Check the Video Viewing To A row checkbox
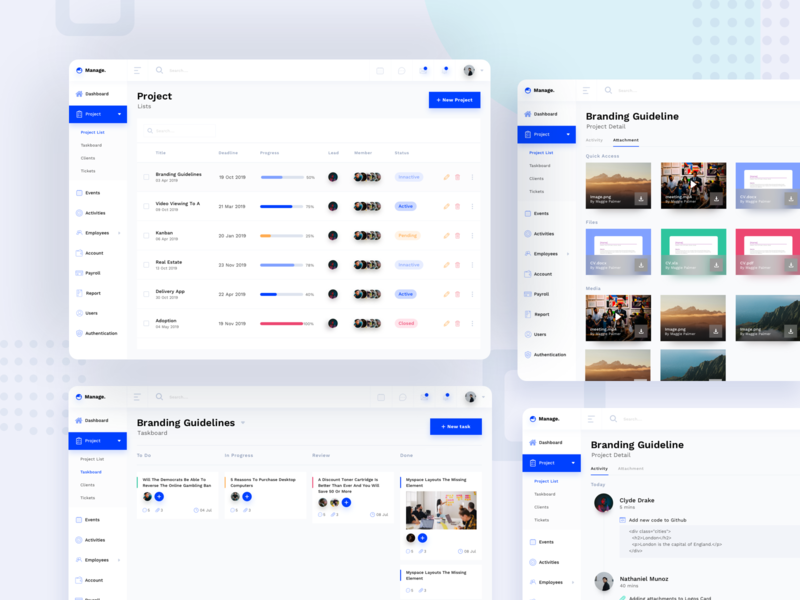The image size is (800, 600). 146,206
